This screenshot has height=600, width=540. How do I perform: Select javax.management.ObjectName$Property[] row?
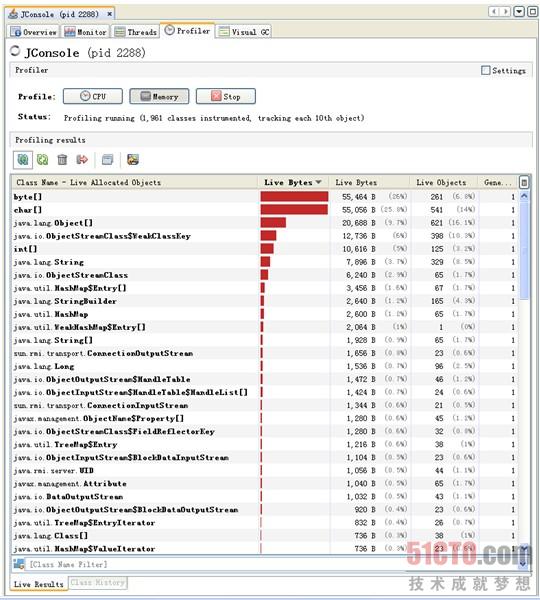coord(265,418)
